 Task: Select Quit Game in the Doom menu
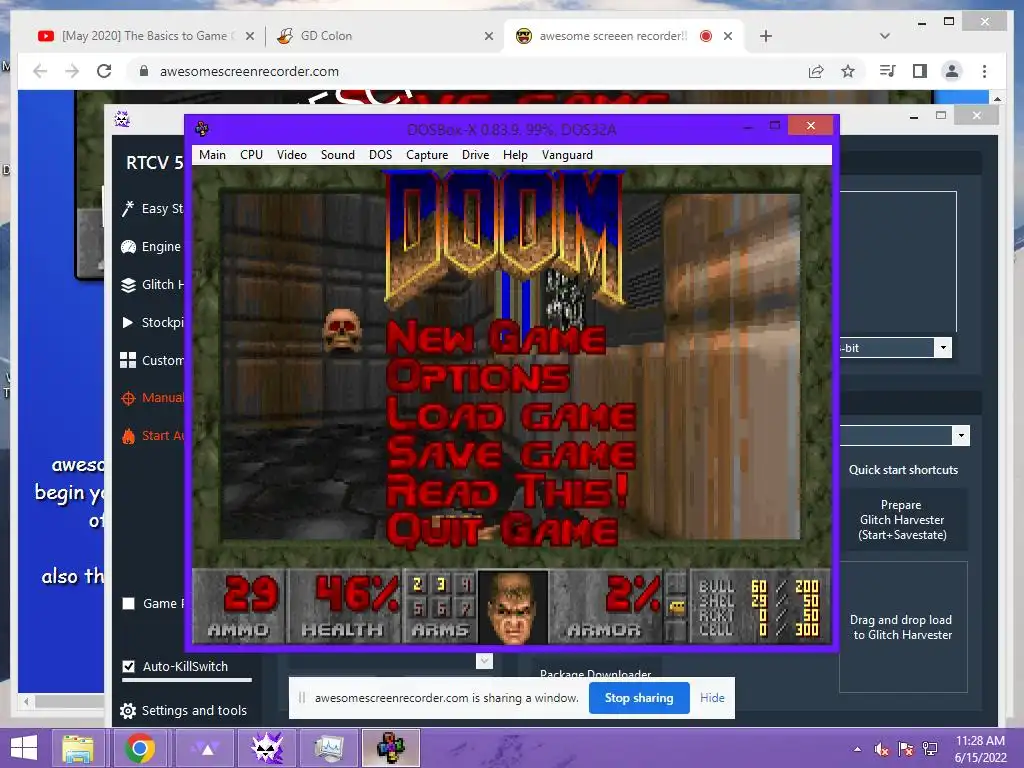click(x=502, y=530)
